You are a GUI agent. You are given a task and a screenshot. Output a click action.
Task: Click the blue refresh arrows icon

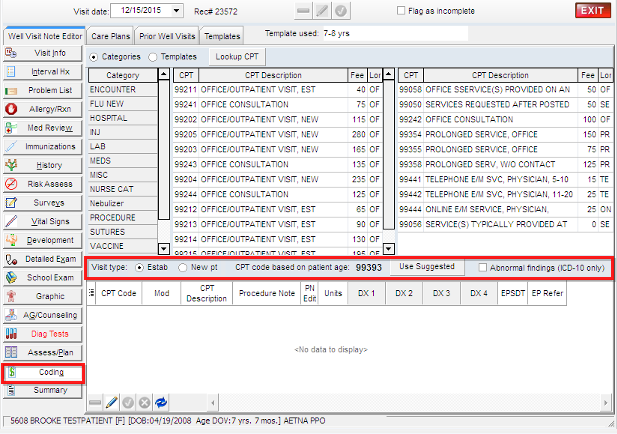tap(161, 403)
